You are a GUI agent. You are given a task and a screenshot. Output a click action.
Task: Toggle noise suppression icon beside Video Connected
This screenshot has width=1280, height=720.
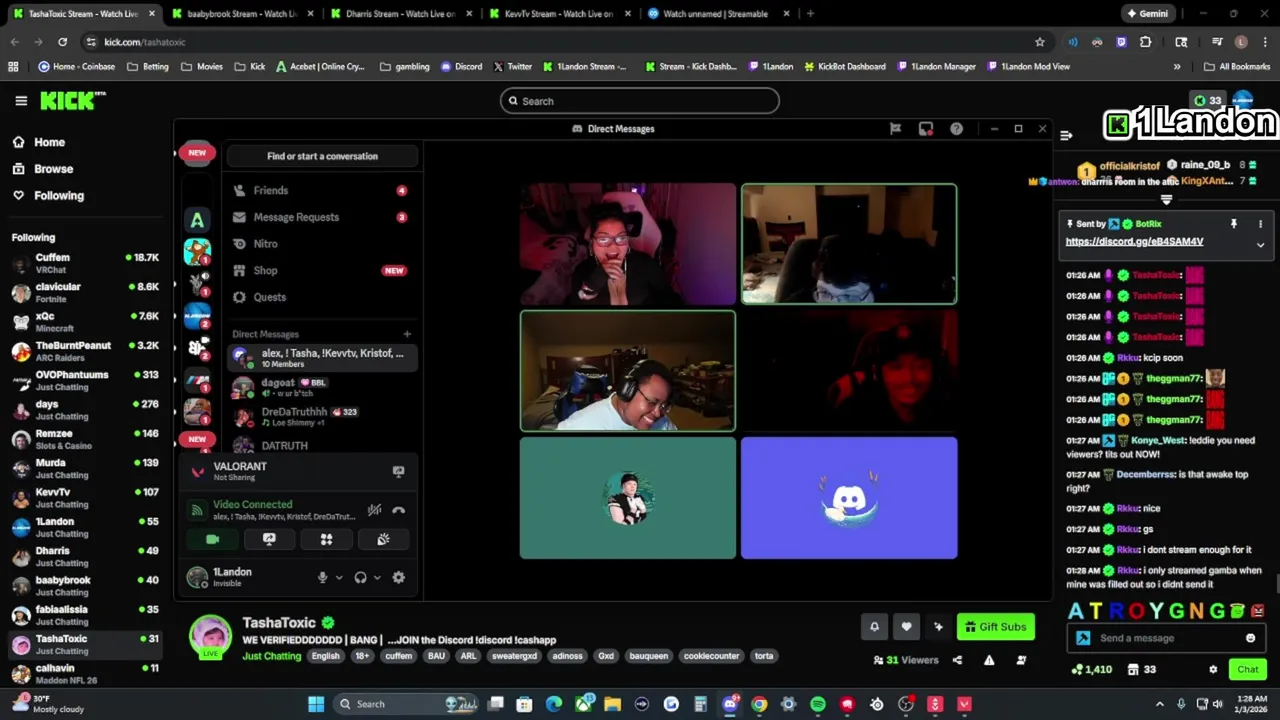[374, 510]
